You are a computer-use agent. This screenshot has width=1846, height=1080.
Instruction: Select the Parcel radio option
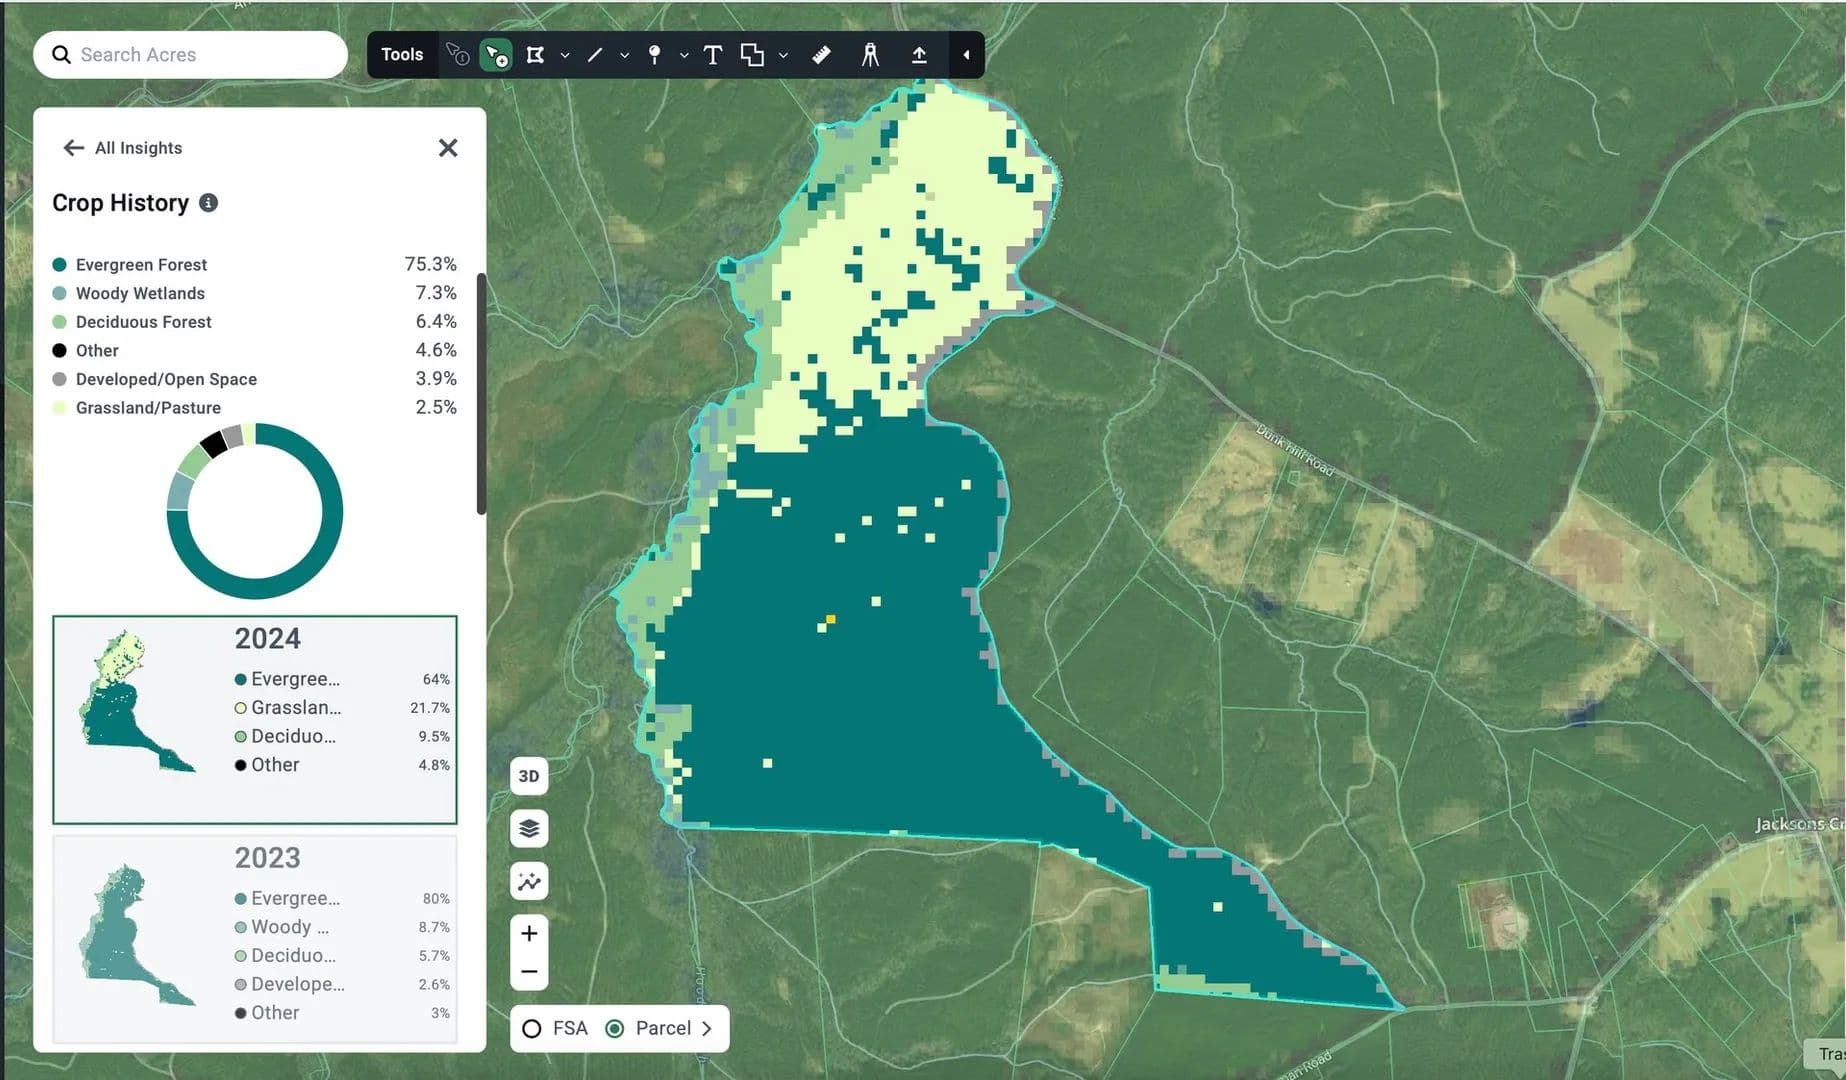(x=615, y=1029)
